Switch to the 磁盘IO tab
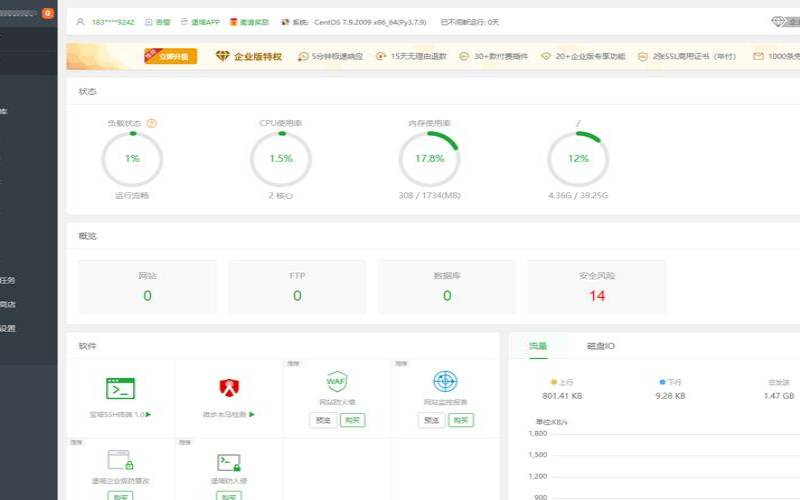Screen dimensions: 800x500 [x=601, y=346]
